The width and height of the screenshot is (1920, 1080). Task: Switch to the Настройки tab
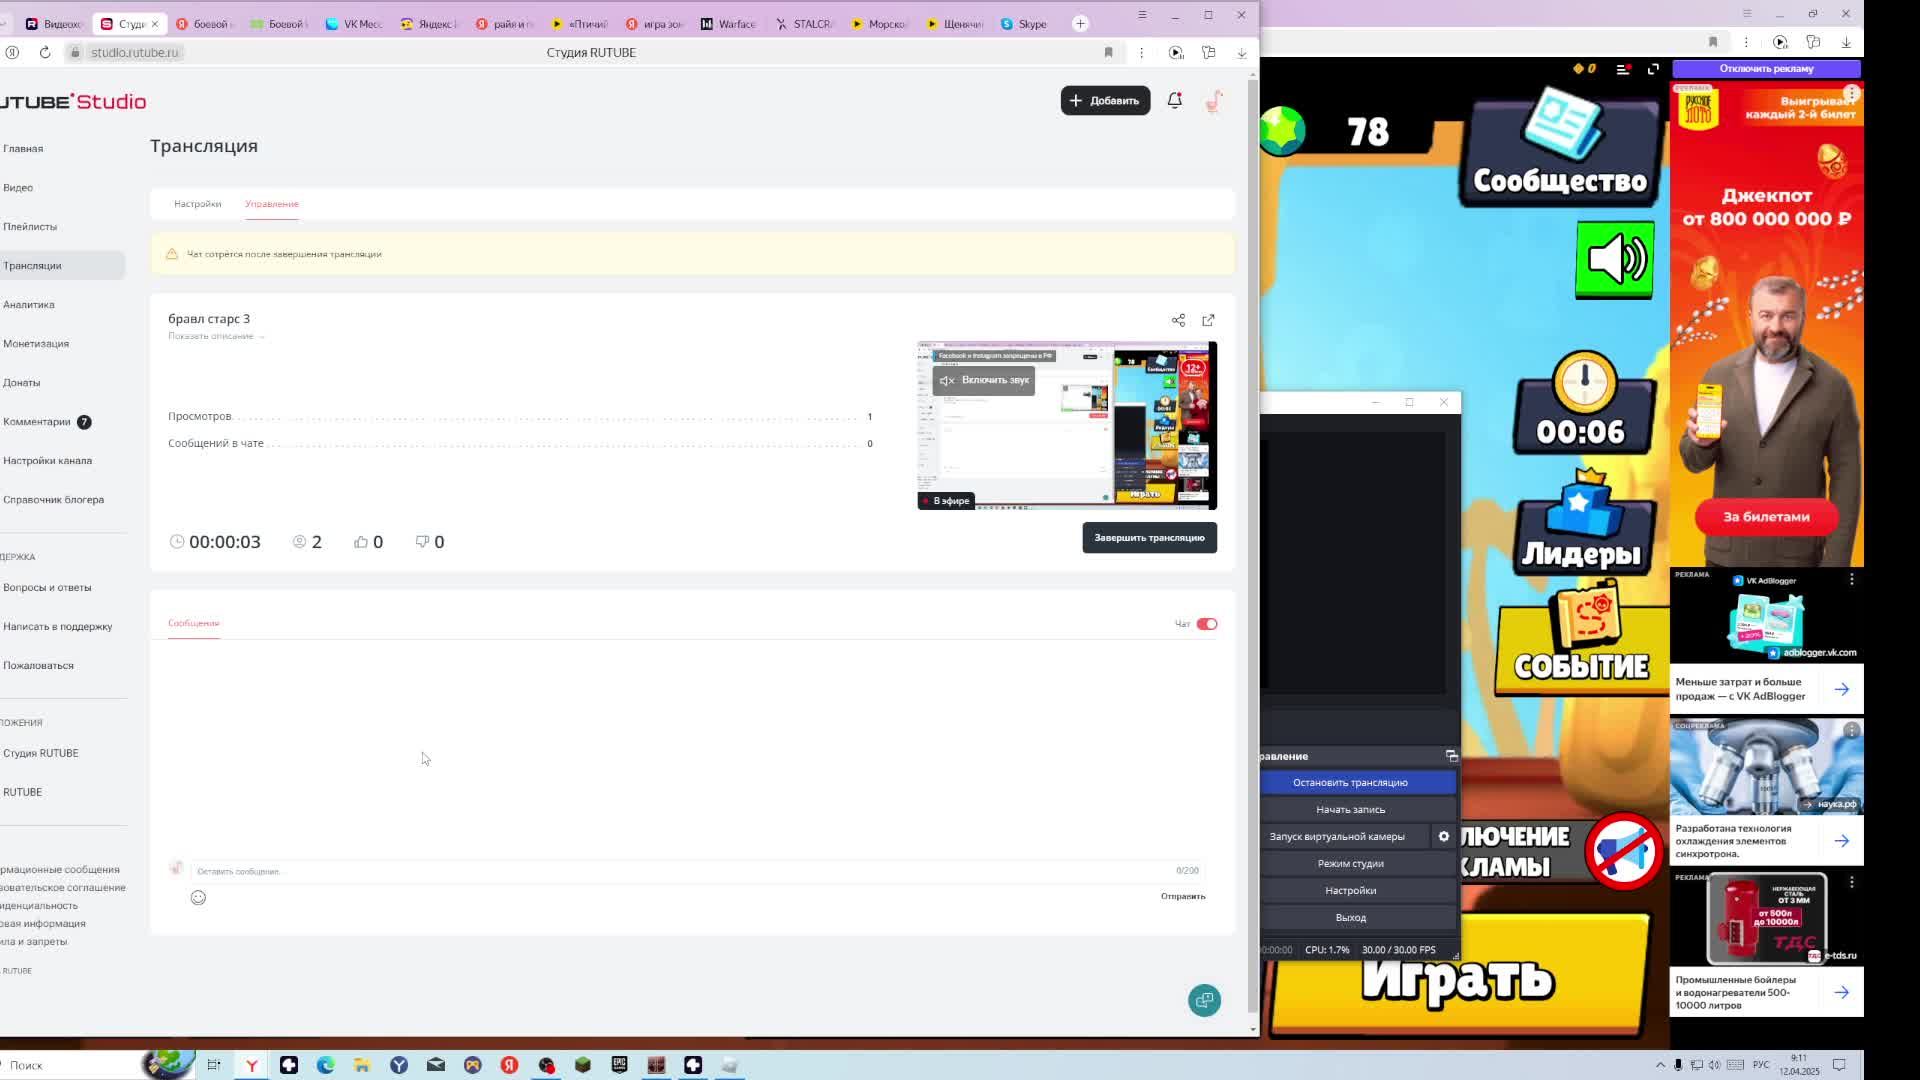point(197,204)
